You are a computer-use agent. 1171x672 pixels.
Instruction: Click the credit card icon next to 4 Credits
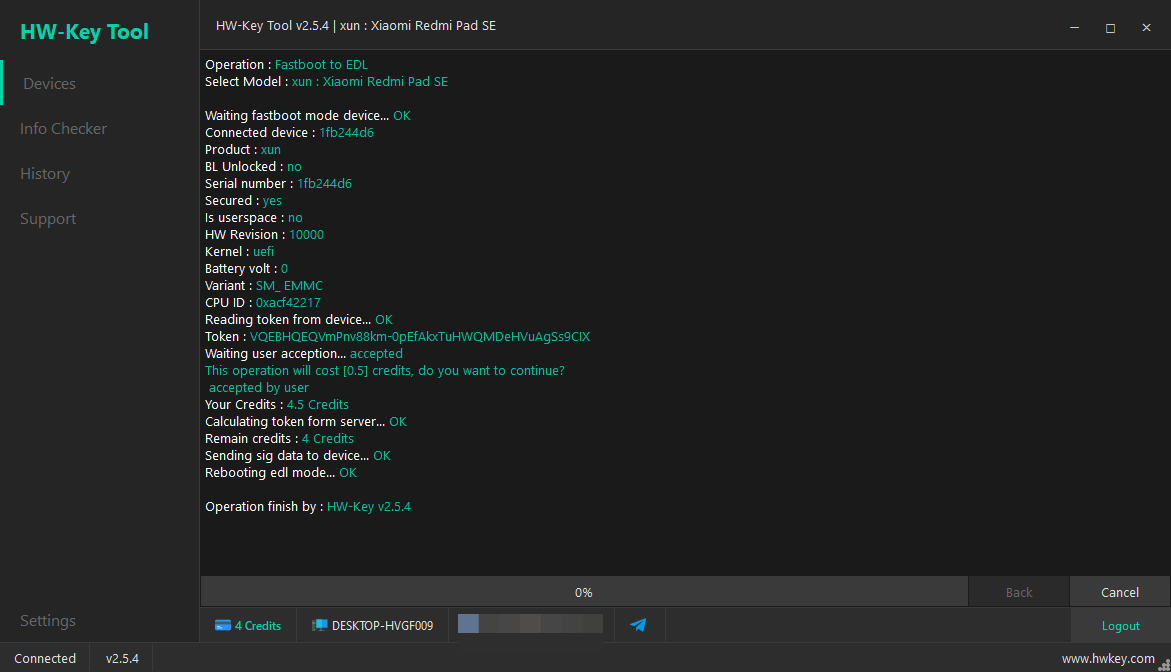[x=223, y=626]
